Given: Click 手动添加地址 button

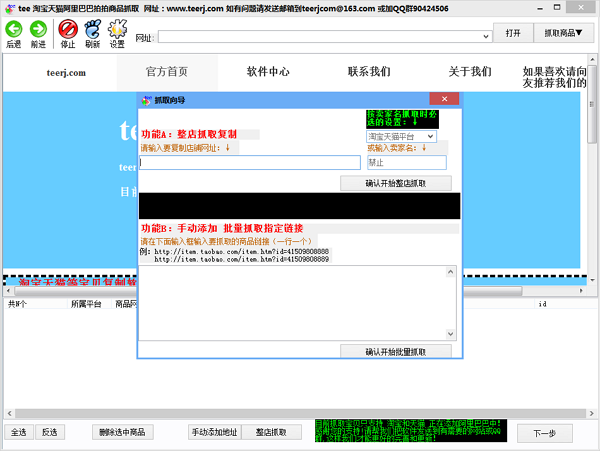Looking at the screenshot, I should (x=215, y=432).
